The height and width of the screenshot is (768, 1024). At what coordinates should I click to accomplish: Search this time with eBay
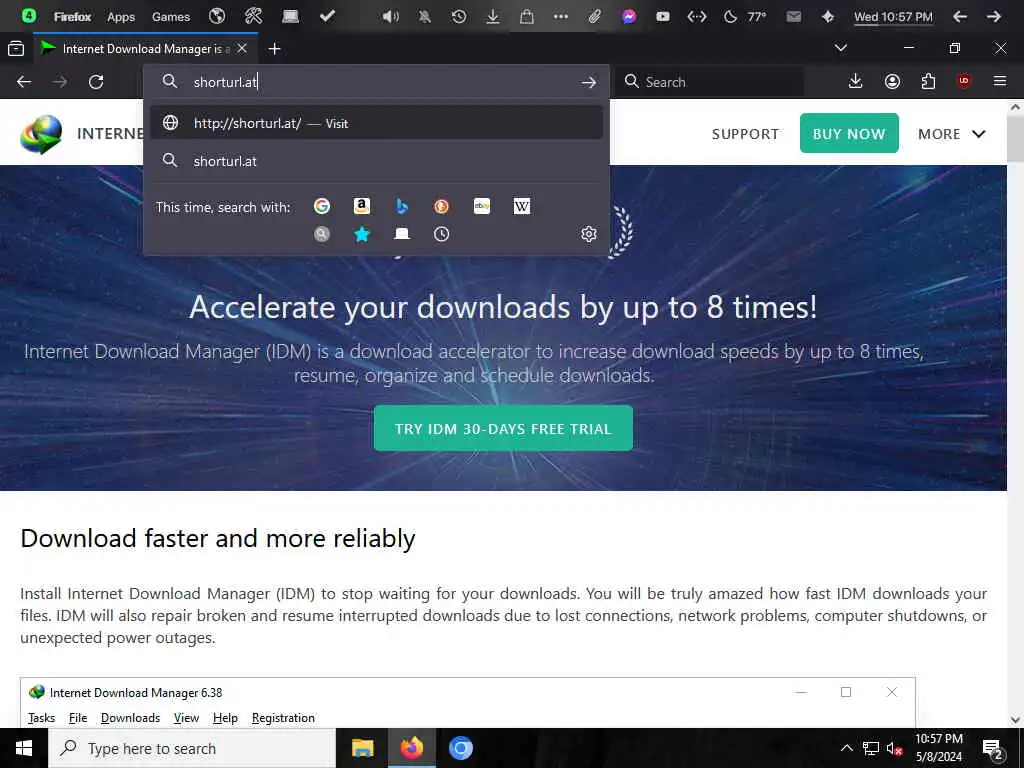click(x=482, y=206)
